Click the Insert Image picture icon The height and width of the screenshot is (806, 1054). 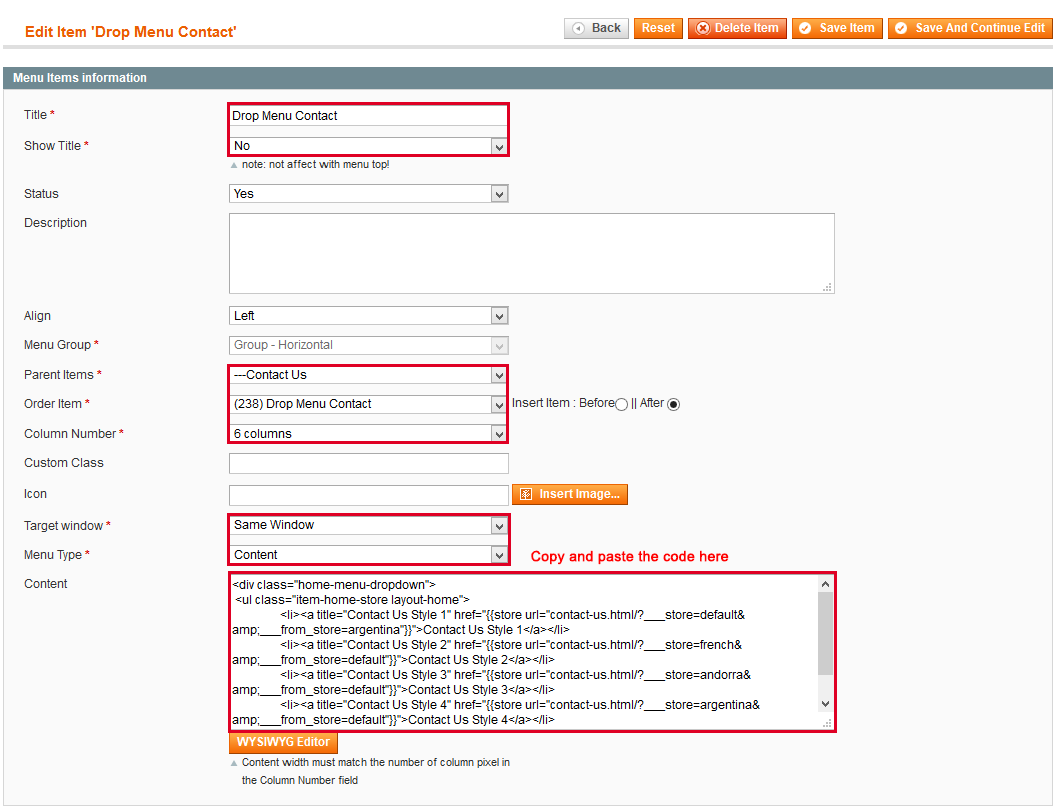tap(526, 494)
